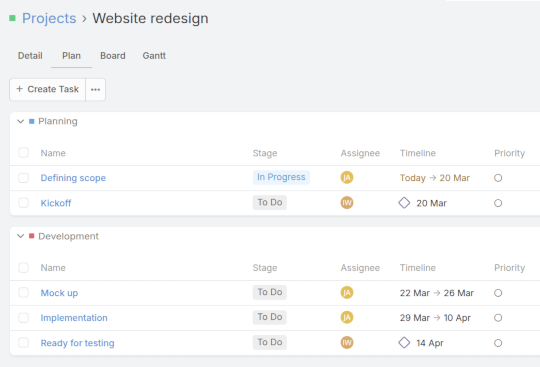This screenshot has width=540, height=367.
Task: Click the priority circle for Defining scope
Action: [498, 178]
